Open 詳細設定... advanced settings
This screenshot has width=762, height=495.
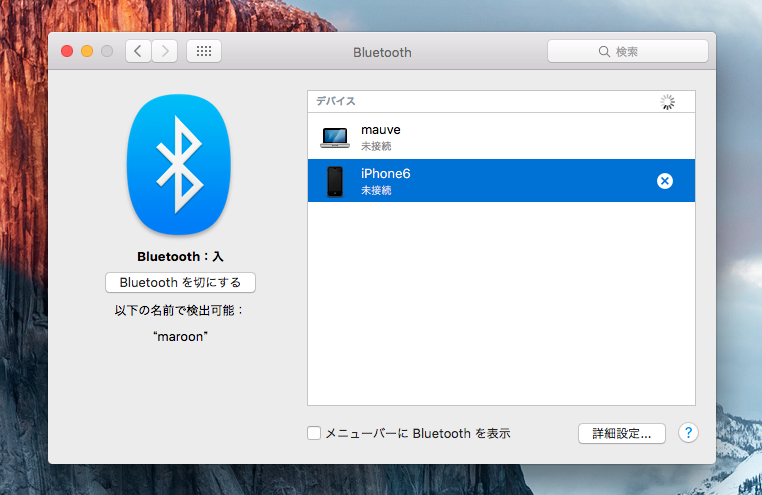coord(622,433)
